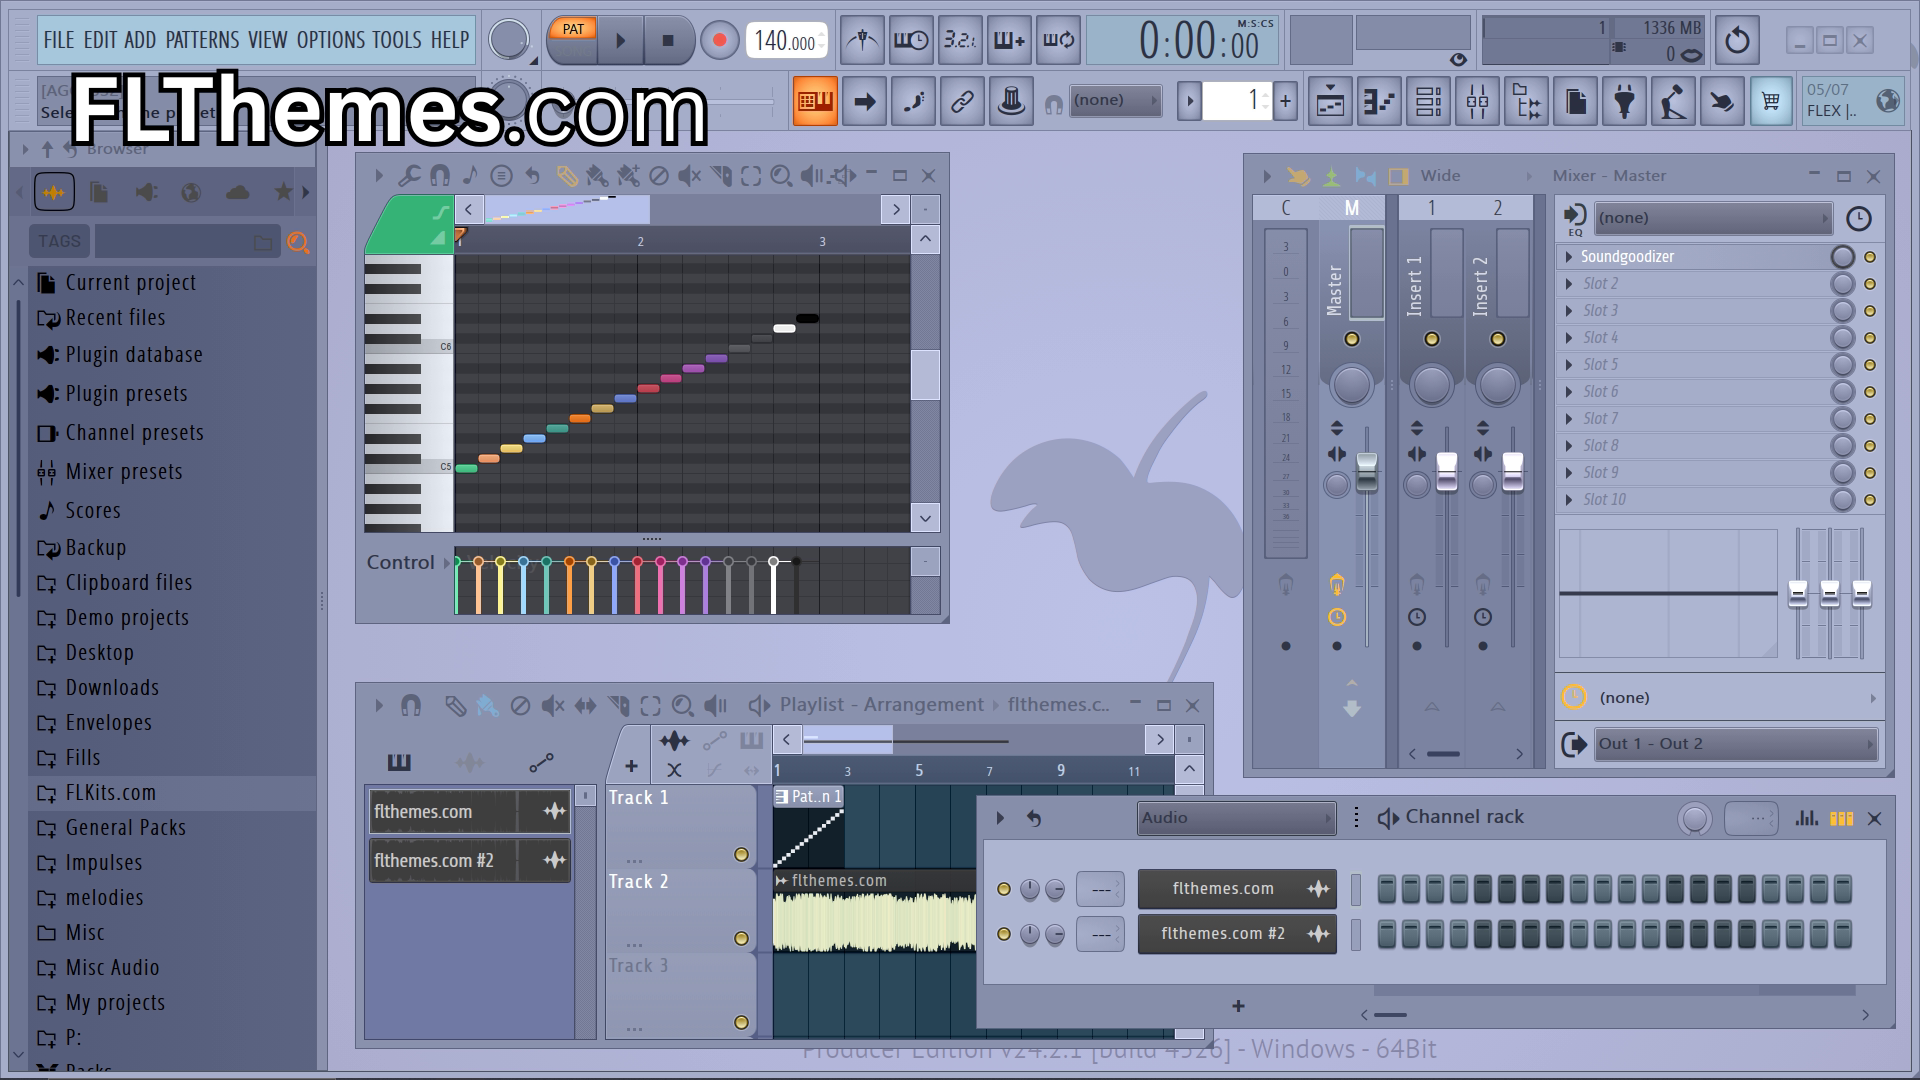Click the Insert 2 volume fader handle

coord(1512,472)
